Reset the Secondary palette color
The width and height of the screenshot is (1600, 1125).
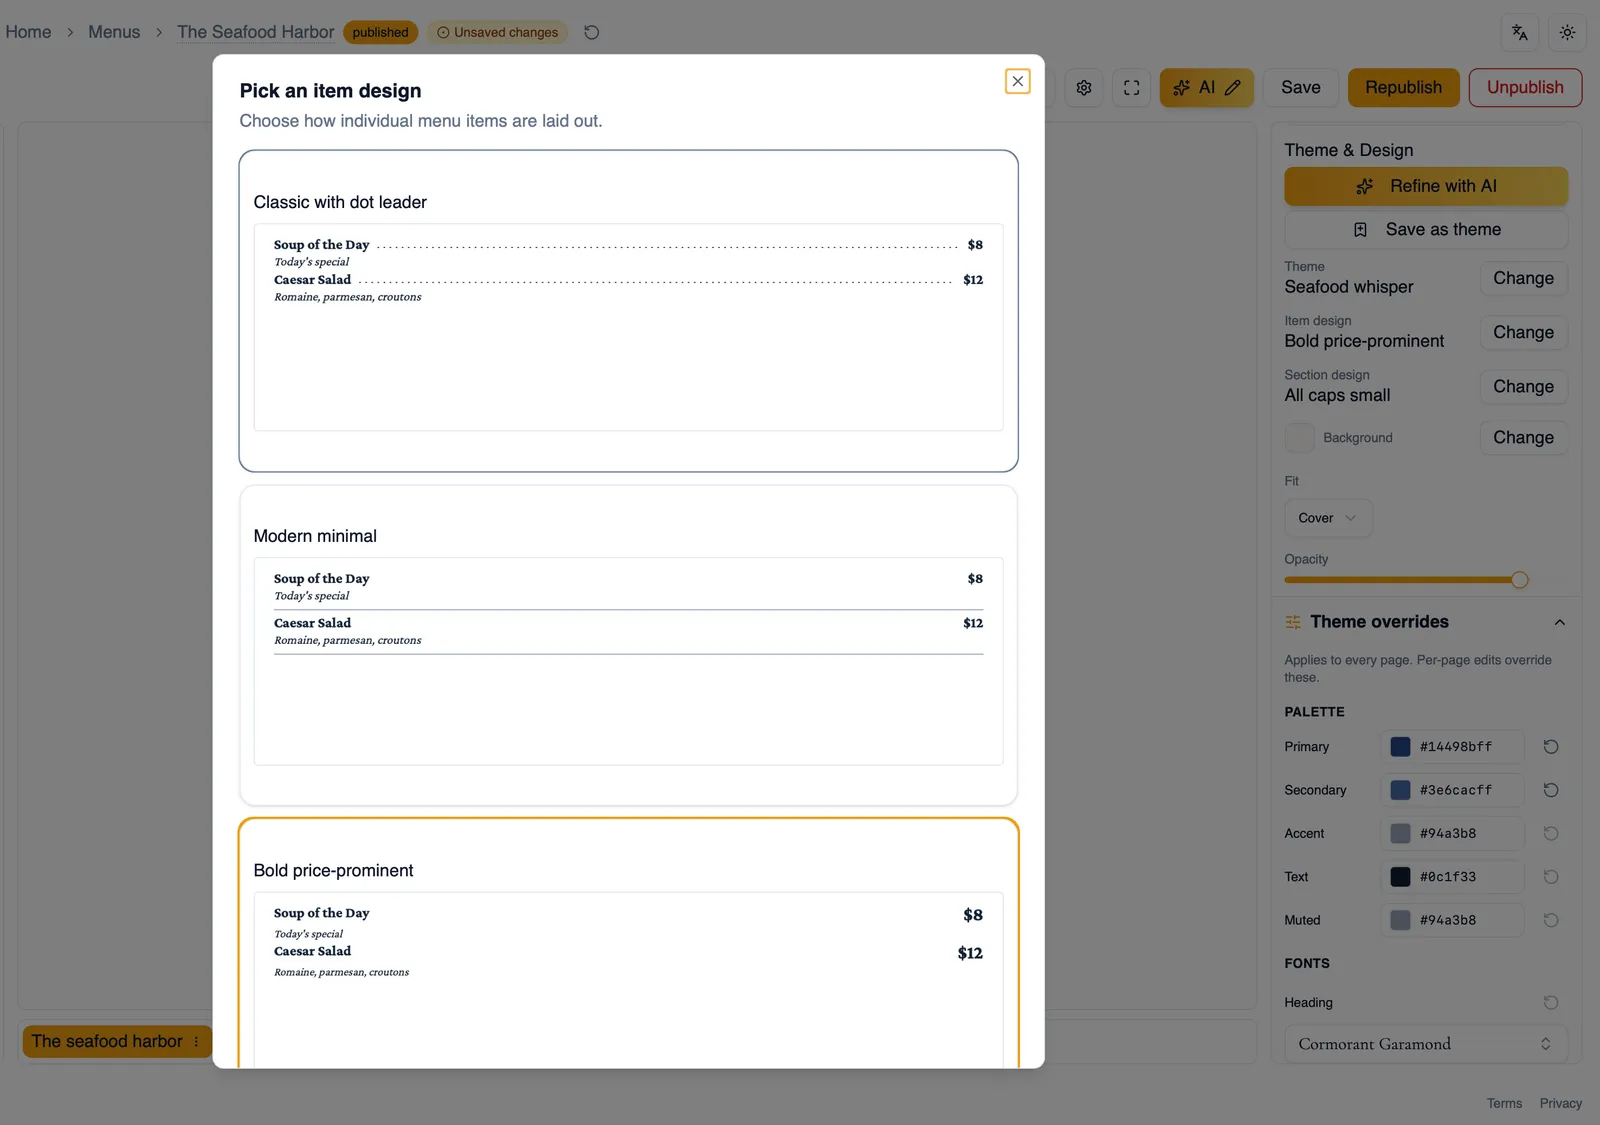pos(1551,790)
